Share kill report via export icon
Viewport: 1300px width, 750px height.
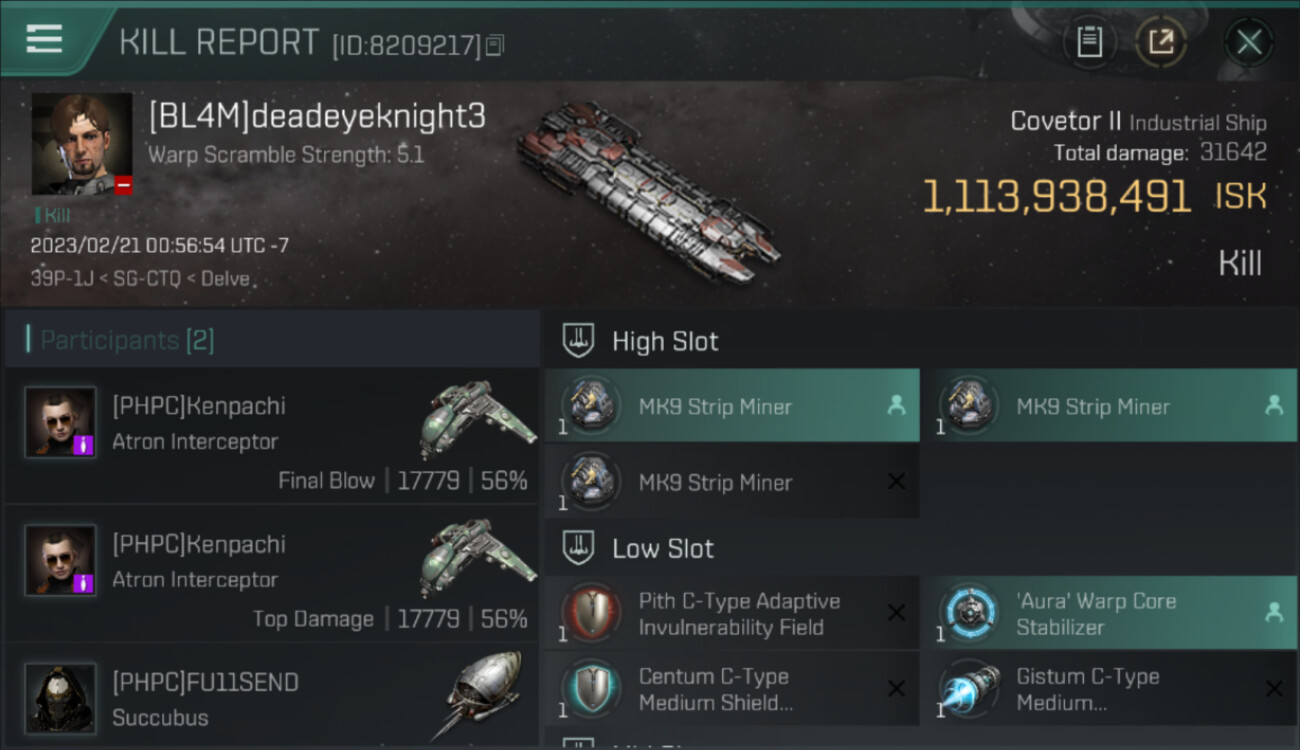point(1160,42)
